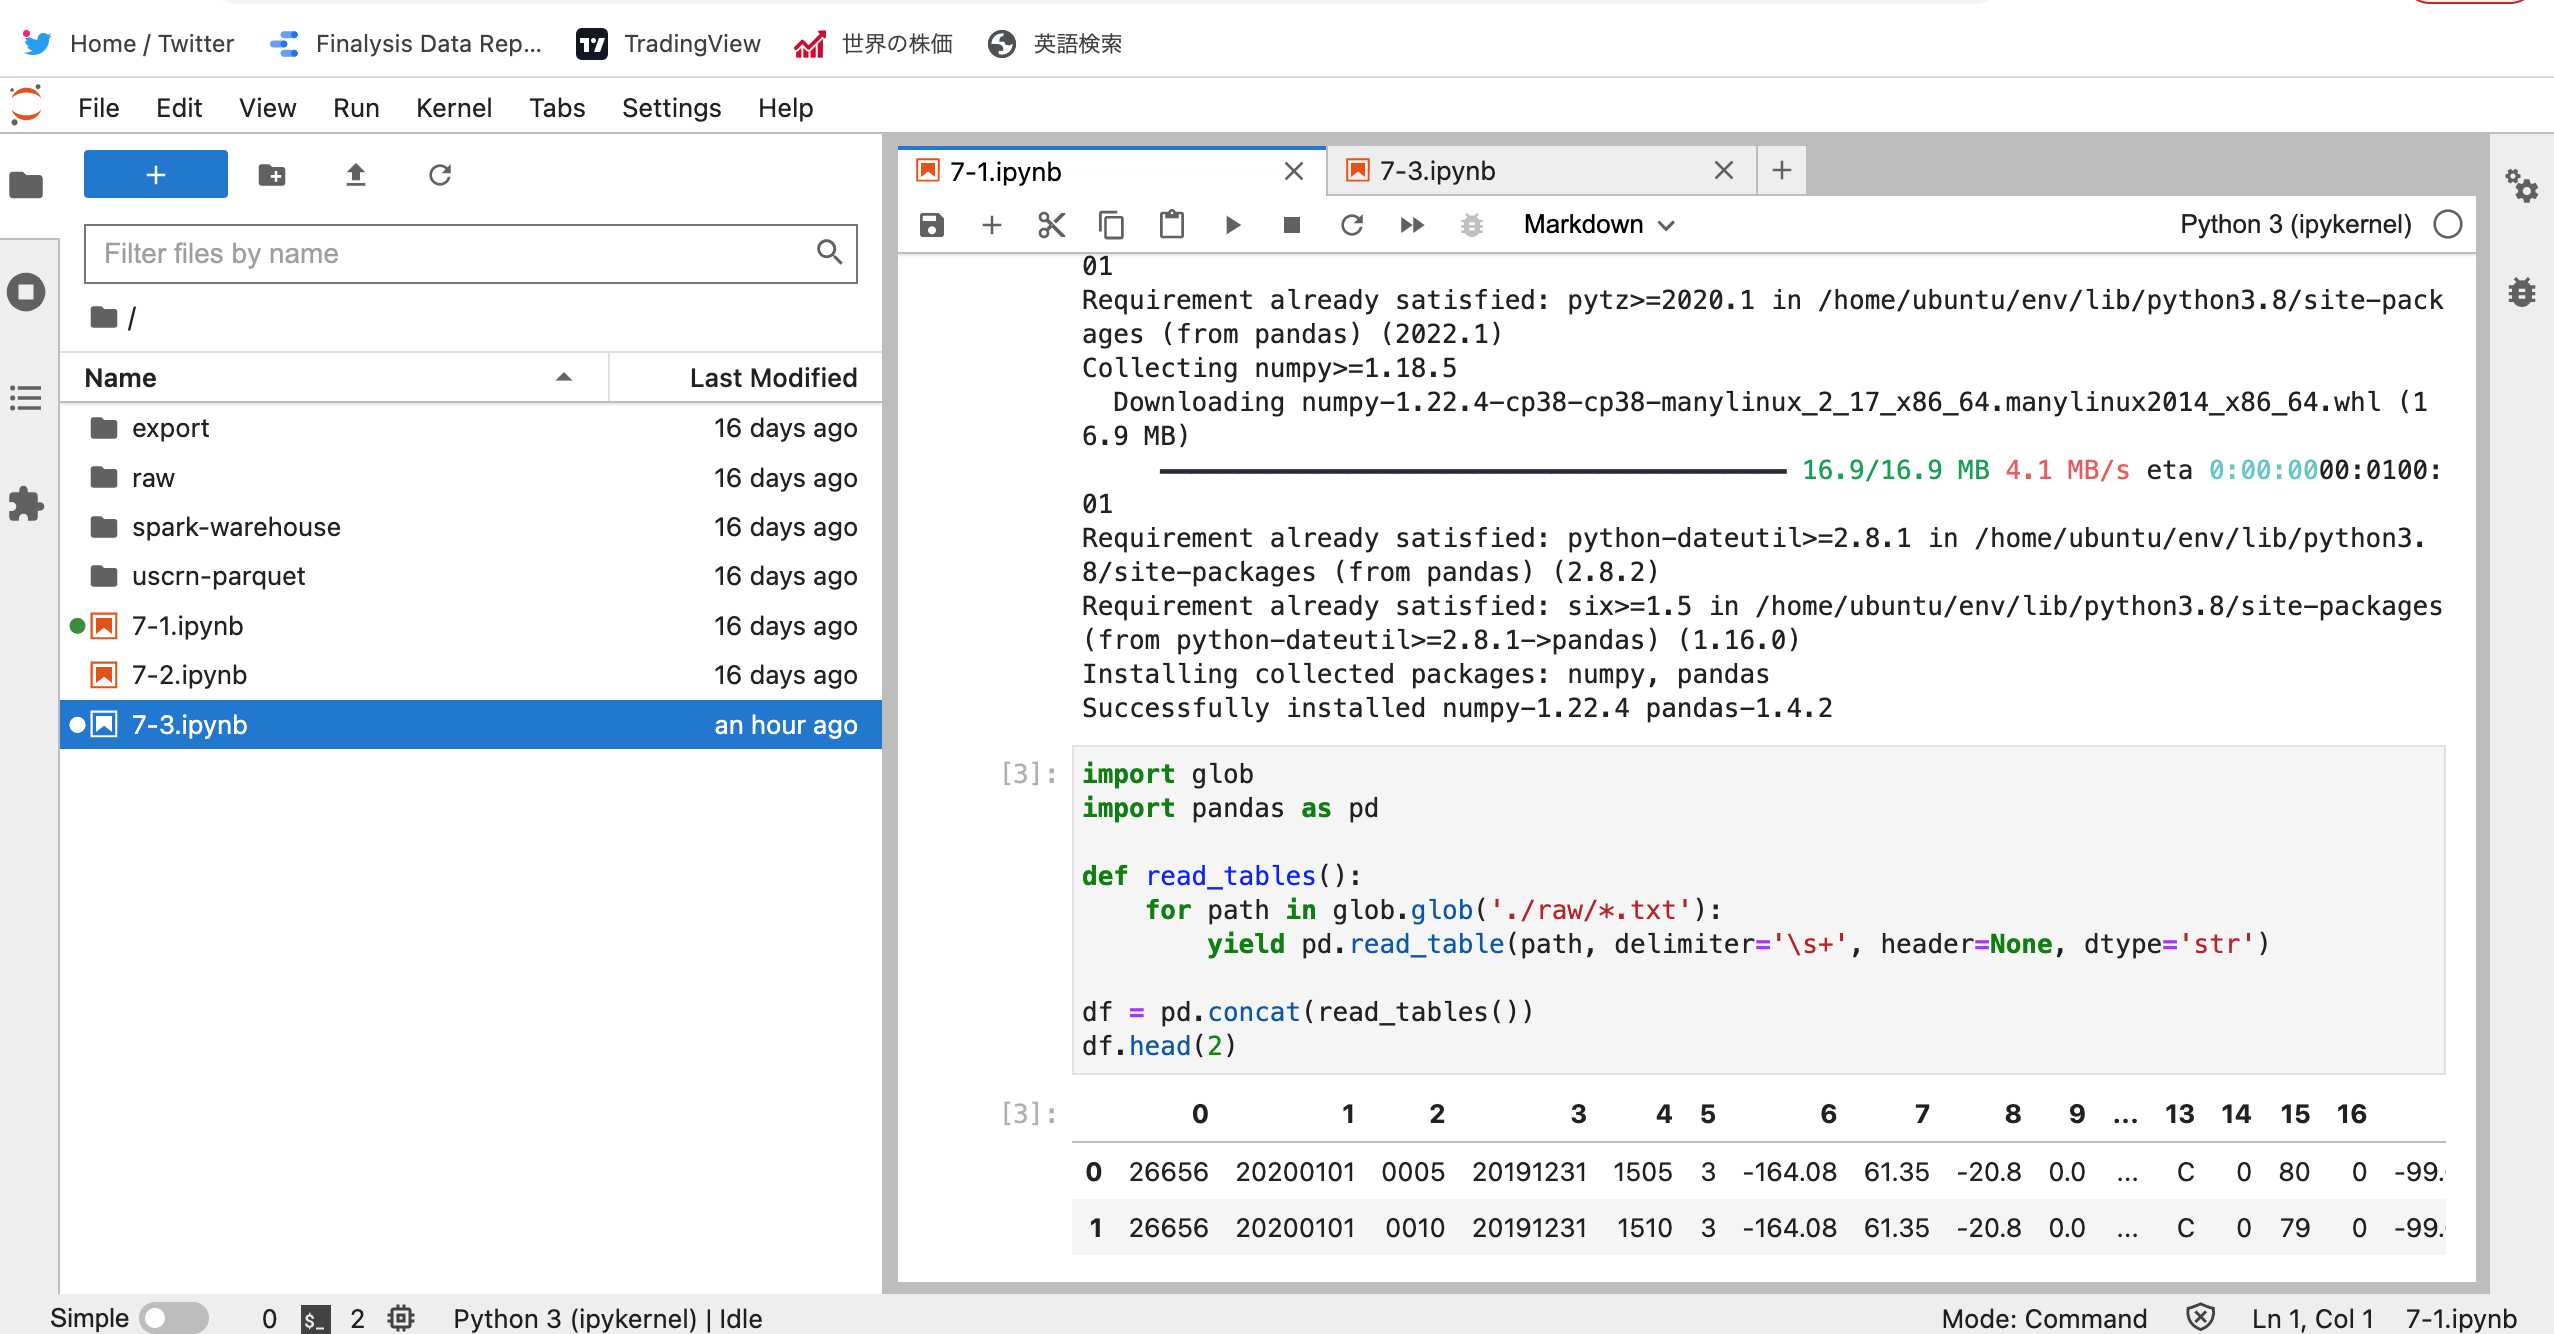The image size is (2554, 1334).
Task: Restart kernel and run all cells
Action: click(1412, 225)
